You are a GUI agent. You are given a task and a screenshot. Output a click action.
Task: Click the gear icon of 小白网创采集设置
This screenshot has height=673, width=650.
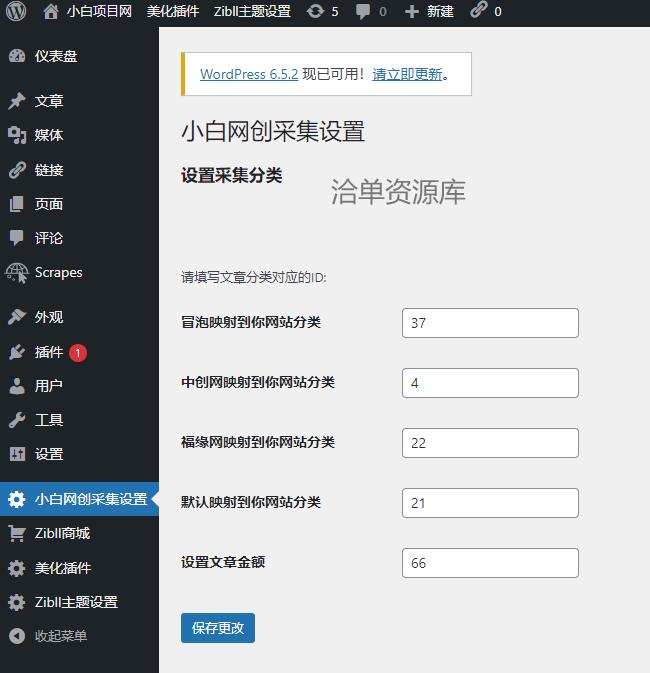point(17,499)
